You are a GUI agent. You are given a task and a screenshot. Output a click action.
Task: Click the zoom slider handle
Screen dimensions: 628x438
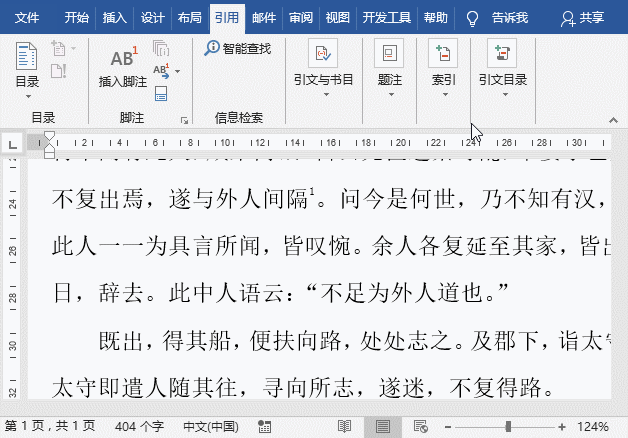point(508,427)
